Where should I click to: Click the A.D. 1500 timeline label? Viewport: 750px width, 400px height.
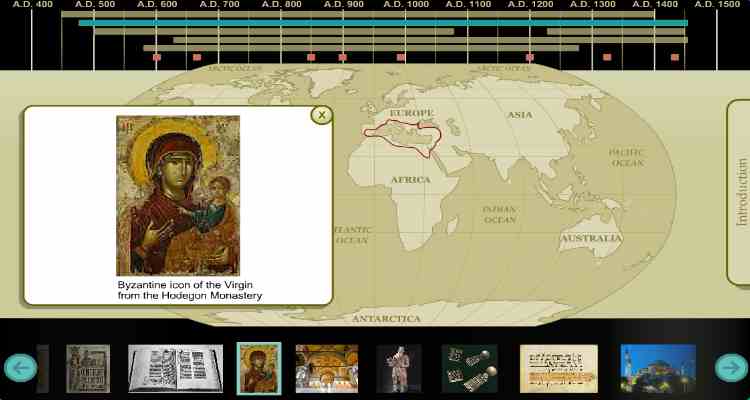click(717, 4)
